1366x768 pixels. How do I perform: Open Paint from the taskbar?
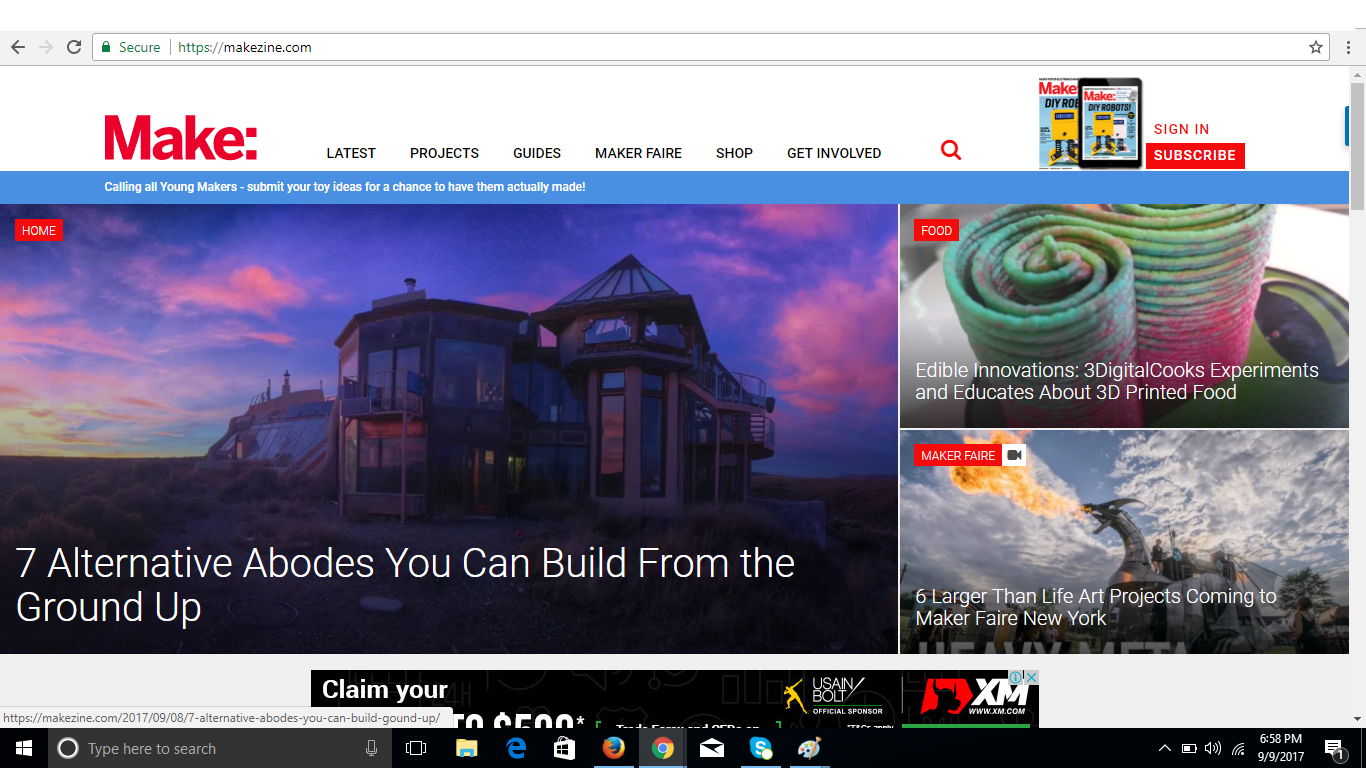pyautogui.click(x=809, y=748)
